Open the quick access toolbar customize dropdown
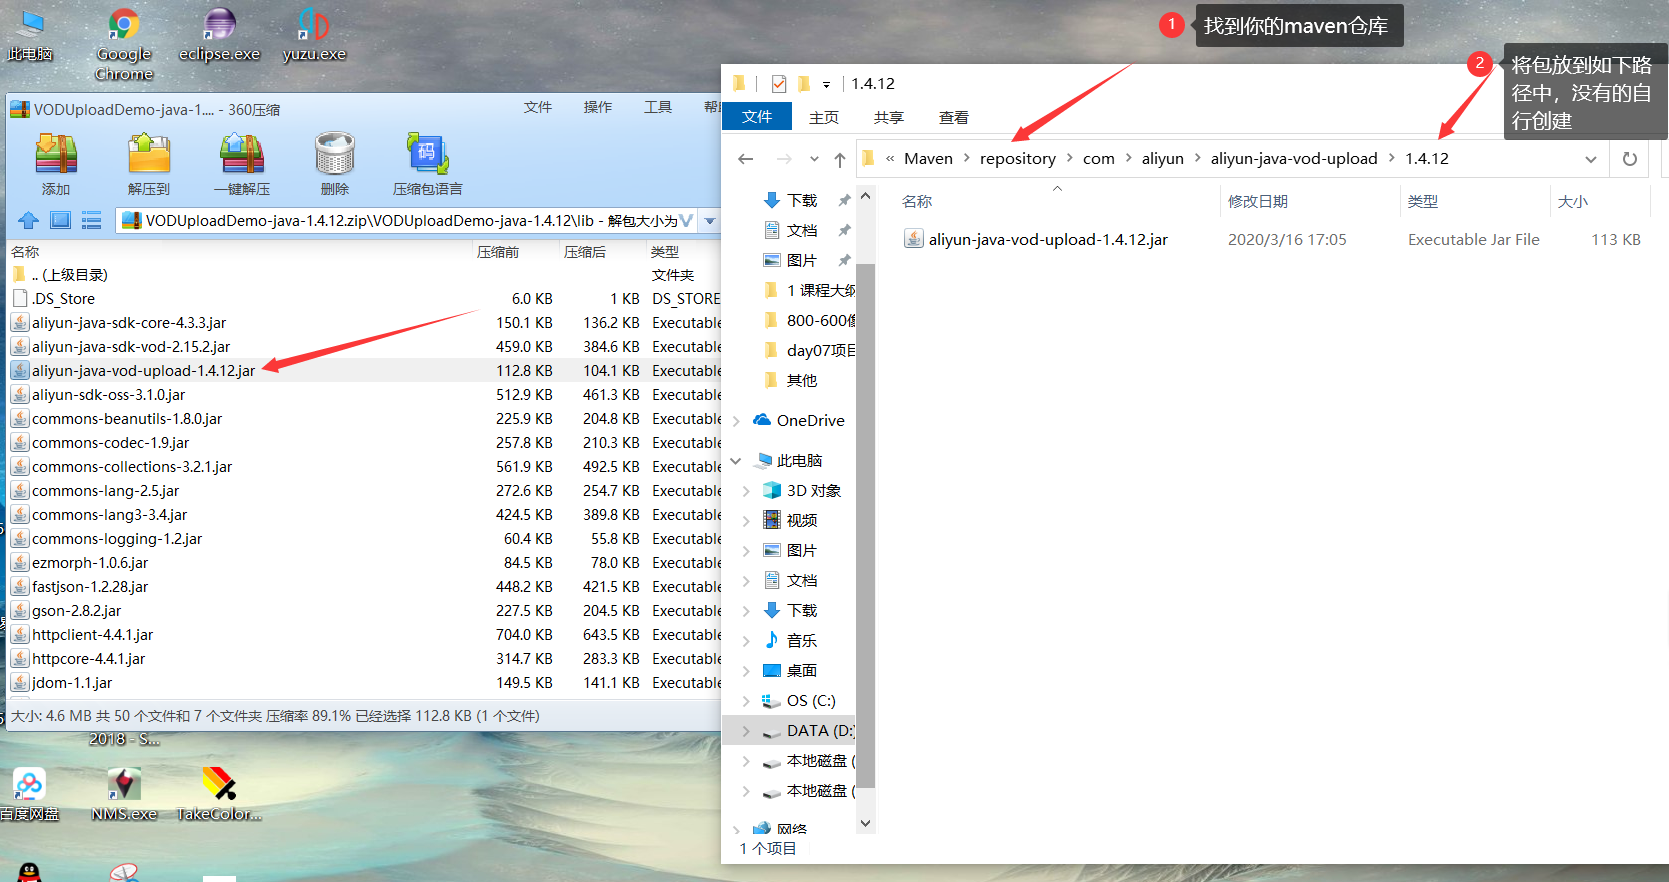Screen dimensions: 1669x882 point(826,84)
